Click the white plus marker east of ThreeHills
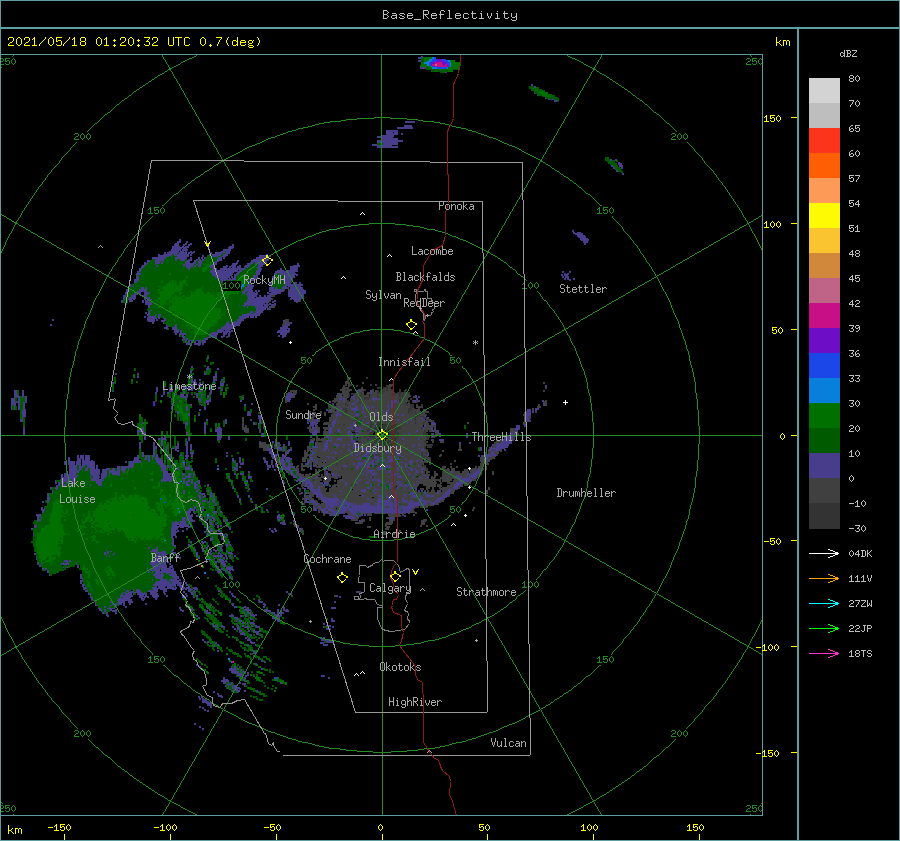The image size is (900, 841). pos(565,402)
